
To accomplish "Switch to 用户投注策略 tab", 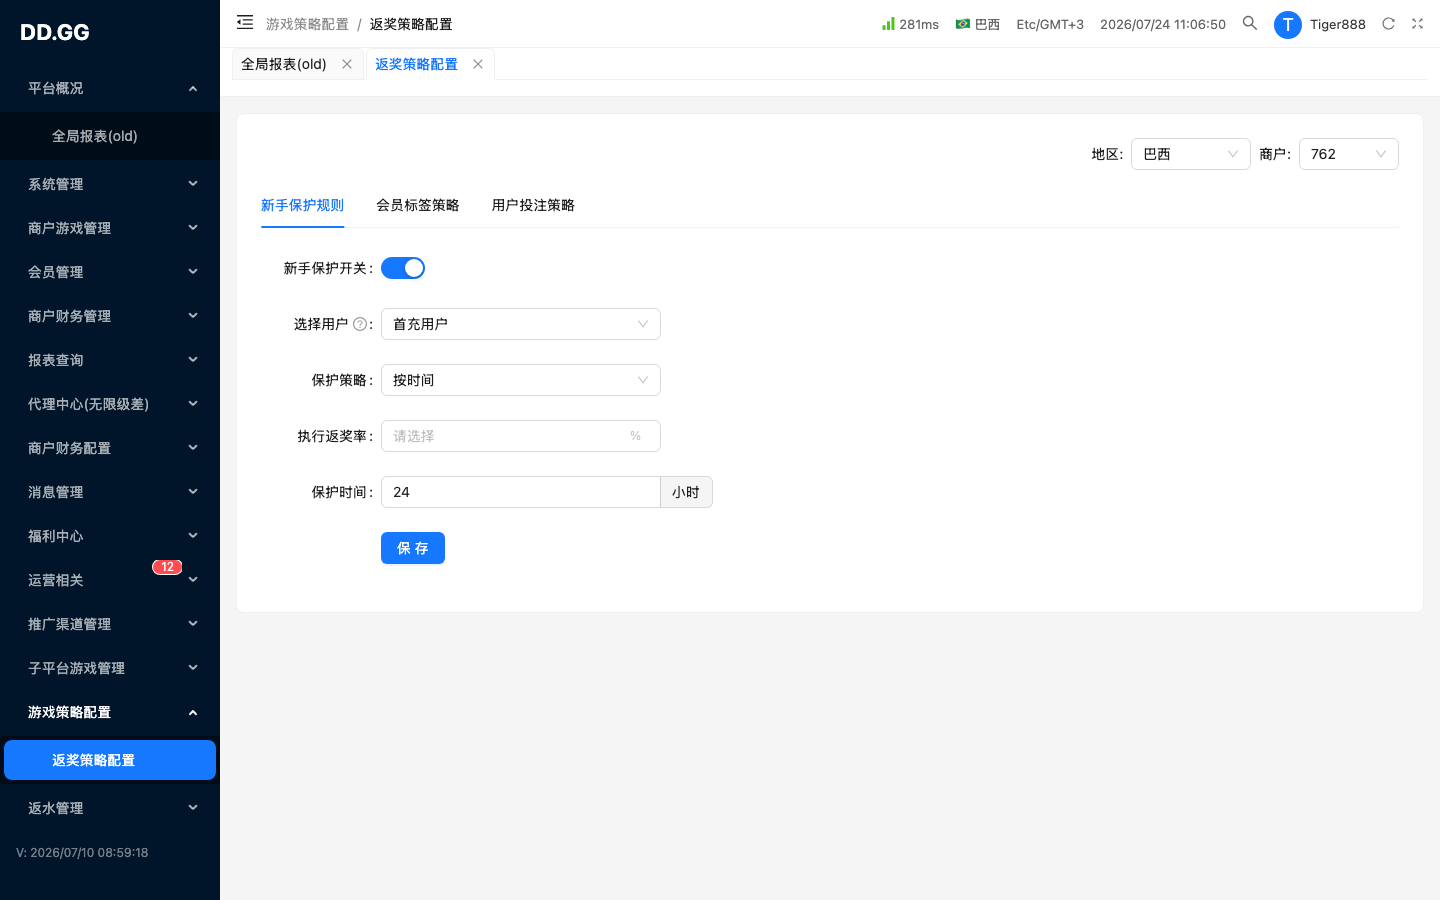I will coord(533,205).
